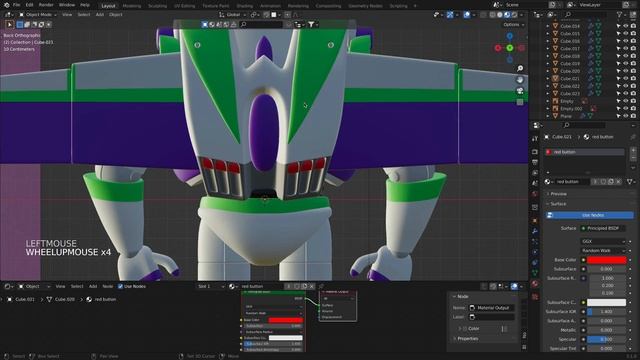Click the Material Output name field
Screen dimensions: 640x360
pyautogui.click(x=491, y=308)
